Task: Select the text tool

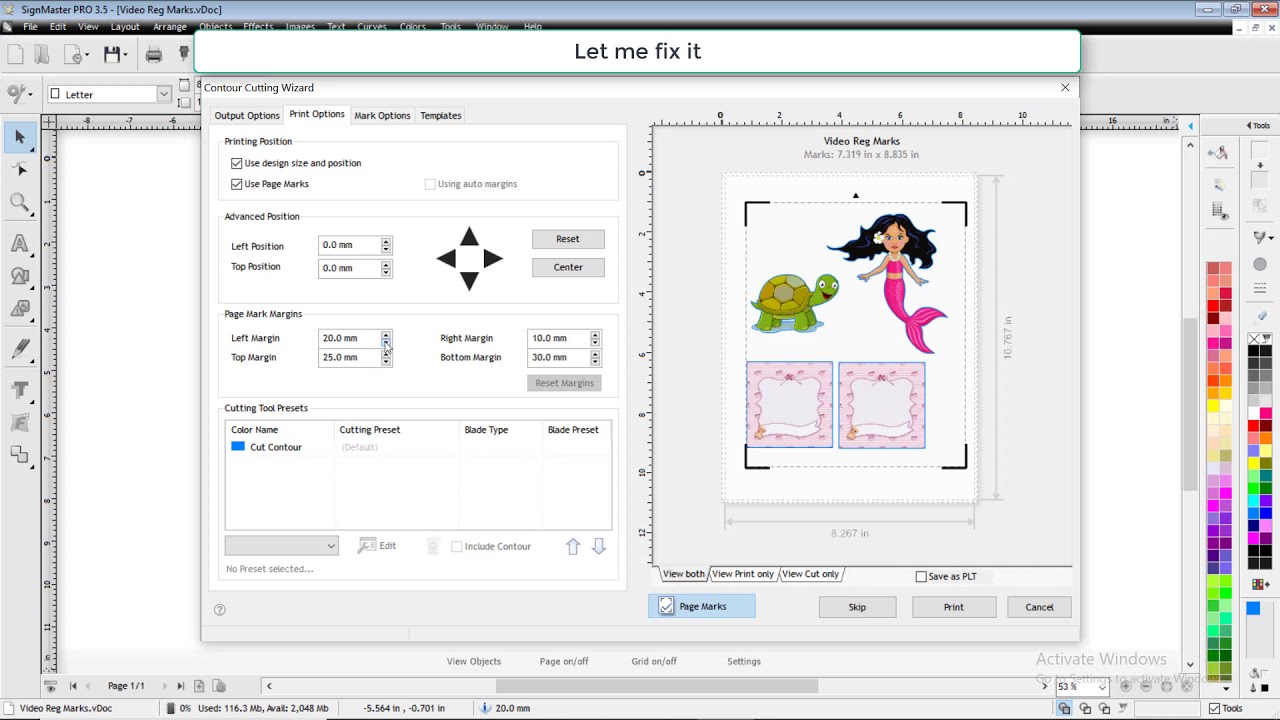Action: point(19,244)
